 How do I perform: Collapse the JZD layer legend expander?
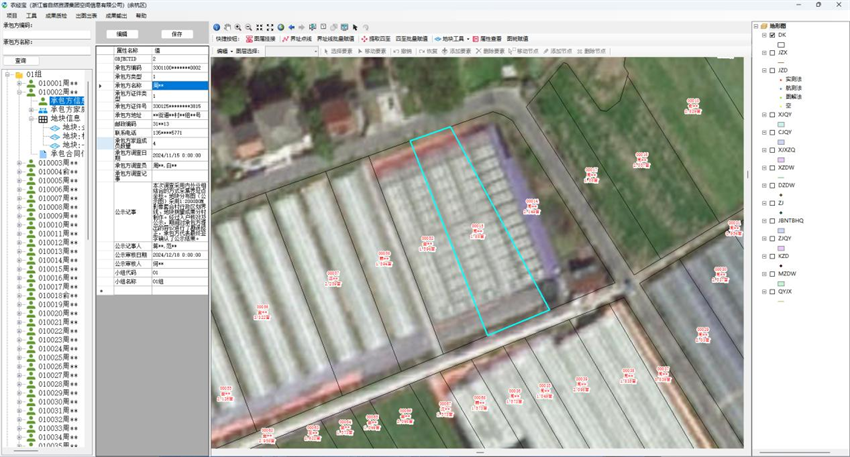764,70
